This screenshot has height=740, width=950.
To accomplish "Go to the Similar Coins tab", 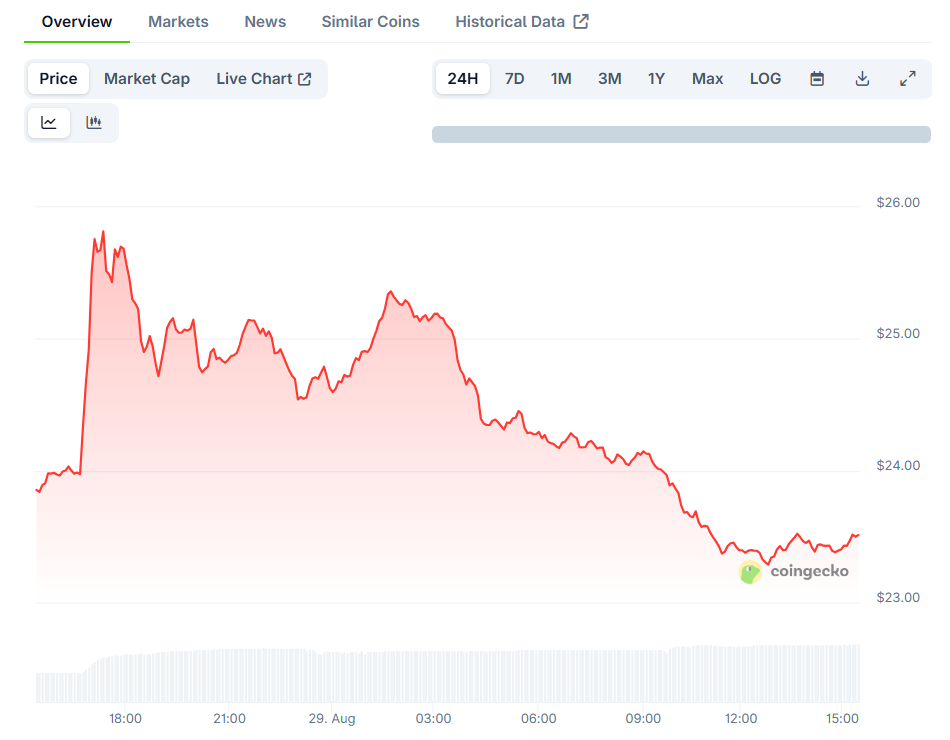I will [370, 22].
